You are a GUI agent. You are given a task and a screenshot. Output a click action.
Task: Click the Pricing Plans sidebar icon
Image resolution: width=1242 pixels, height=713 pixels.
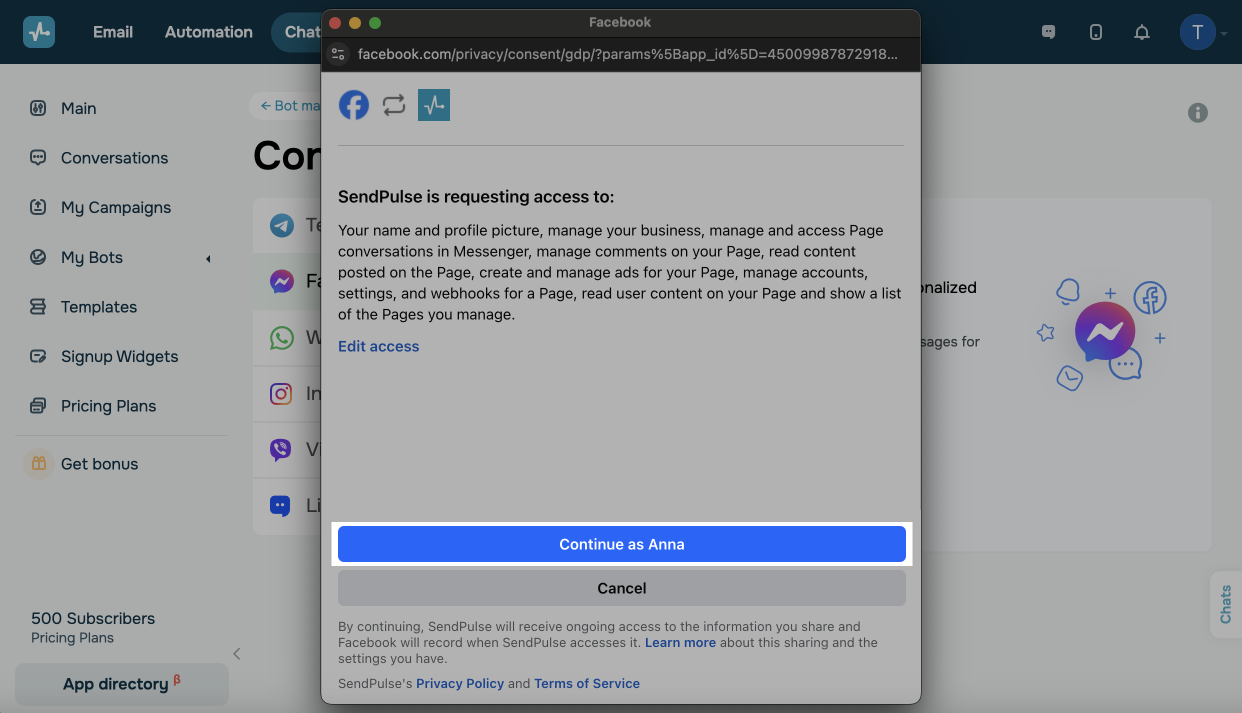(38, 406)
